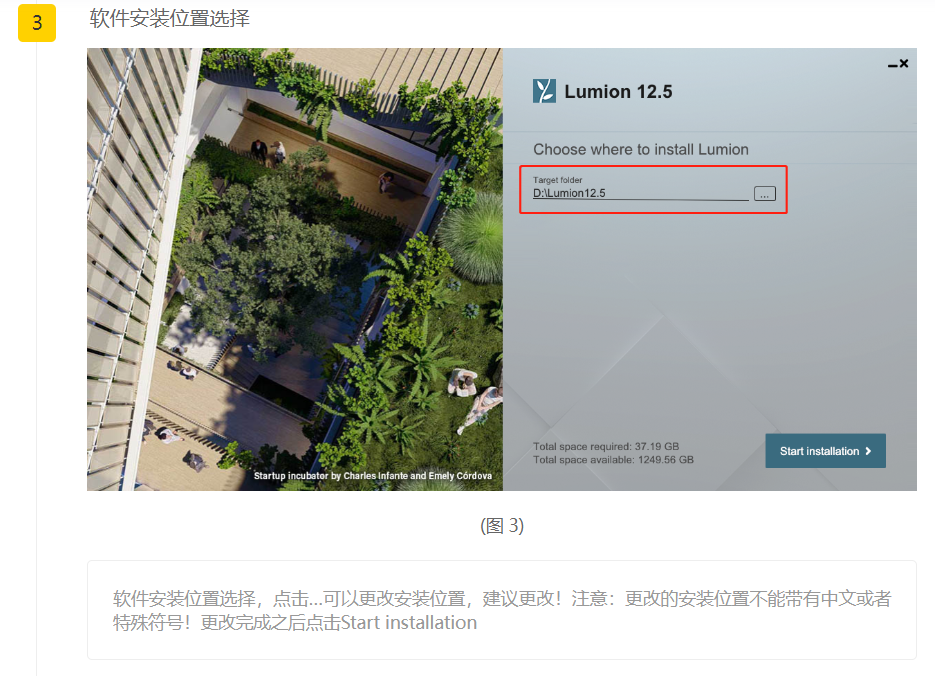Click the Total space available text
The image size is (935, 676).
[x=613, y=460]
